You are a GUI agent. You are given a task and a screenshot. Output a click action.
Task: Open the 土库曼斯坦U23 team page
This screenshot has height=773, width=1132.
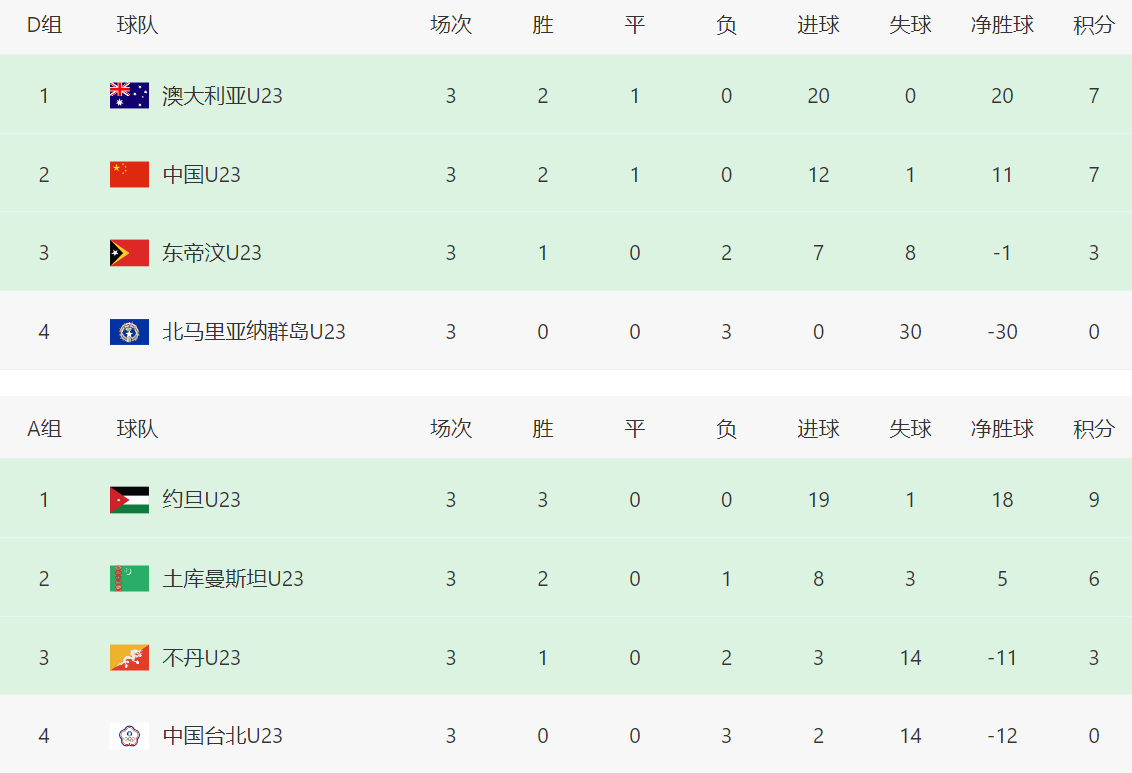(233, 579)
